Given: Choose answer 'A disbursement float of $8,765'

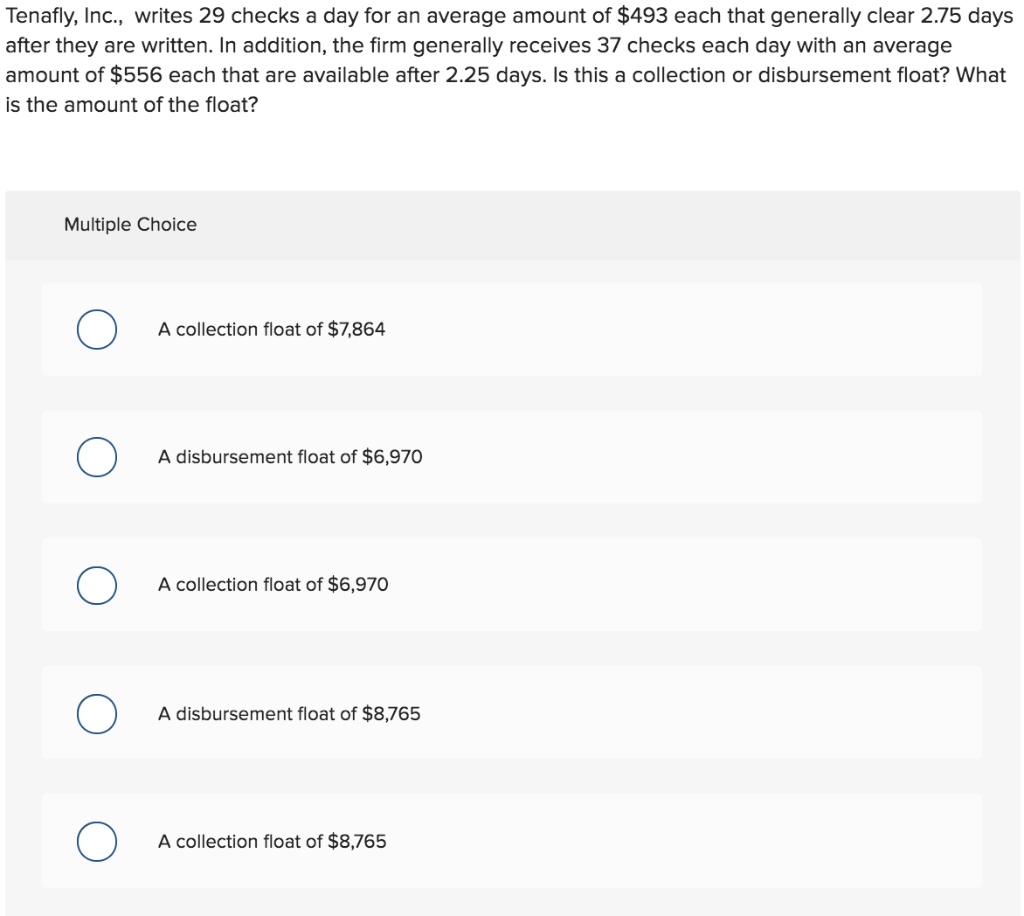Looking at the screenshot, I should point(289,714).
